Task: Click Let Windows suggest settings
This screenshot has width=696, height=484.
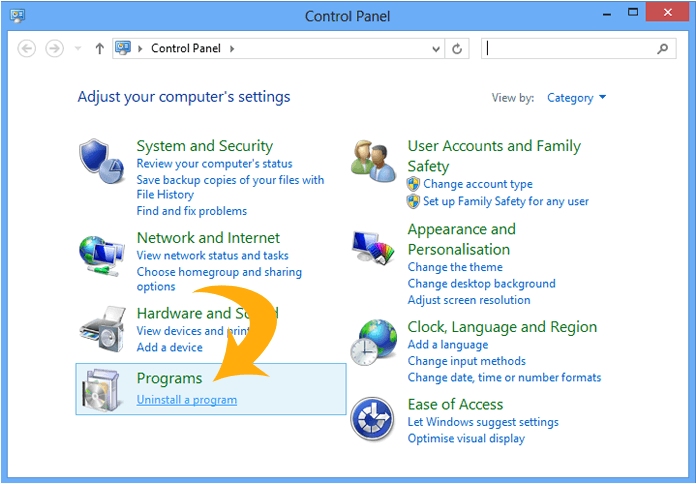Action: [483, 422]
